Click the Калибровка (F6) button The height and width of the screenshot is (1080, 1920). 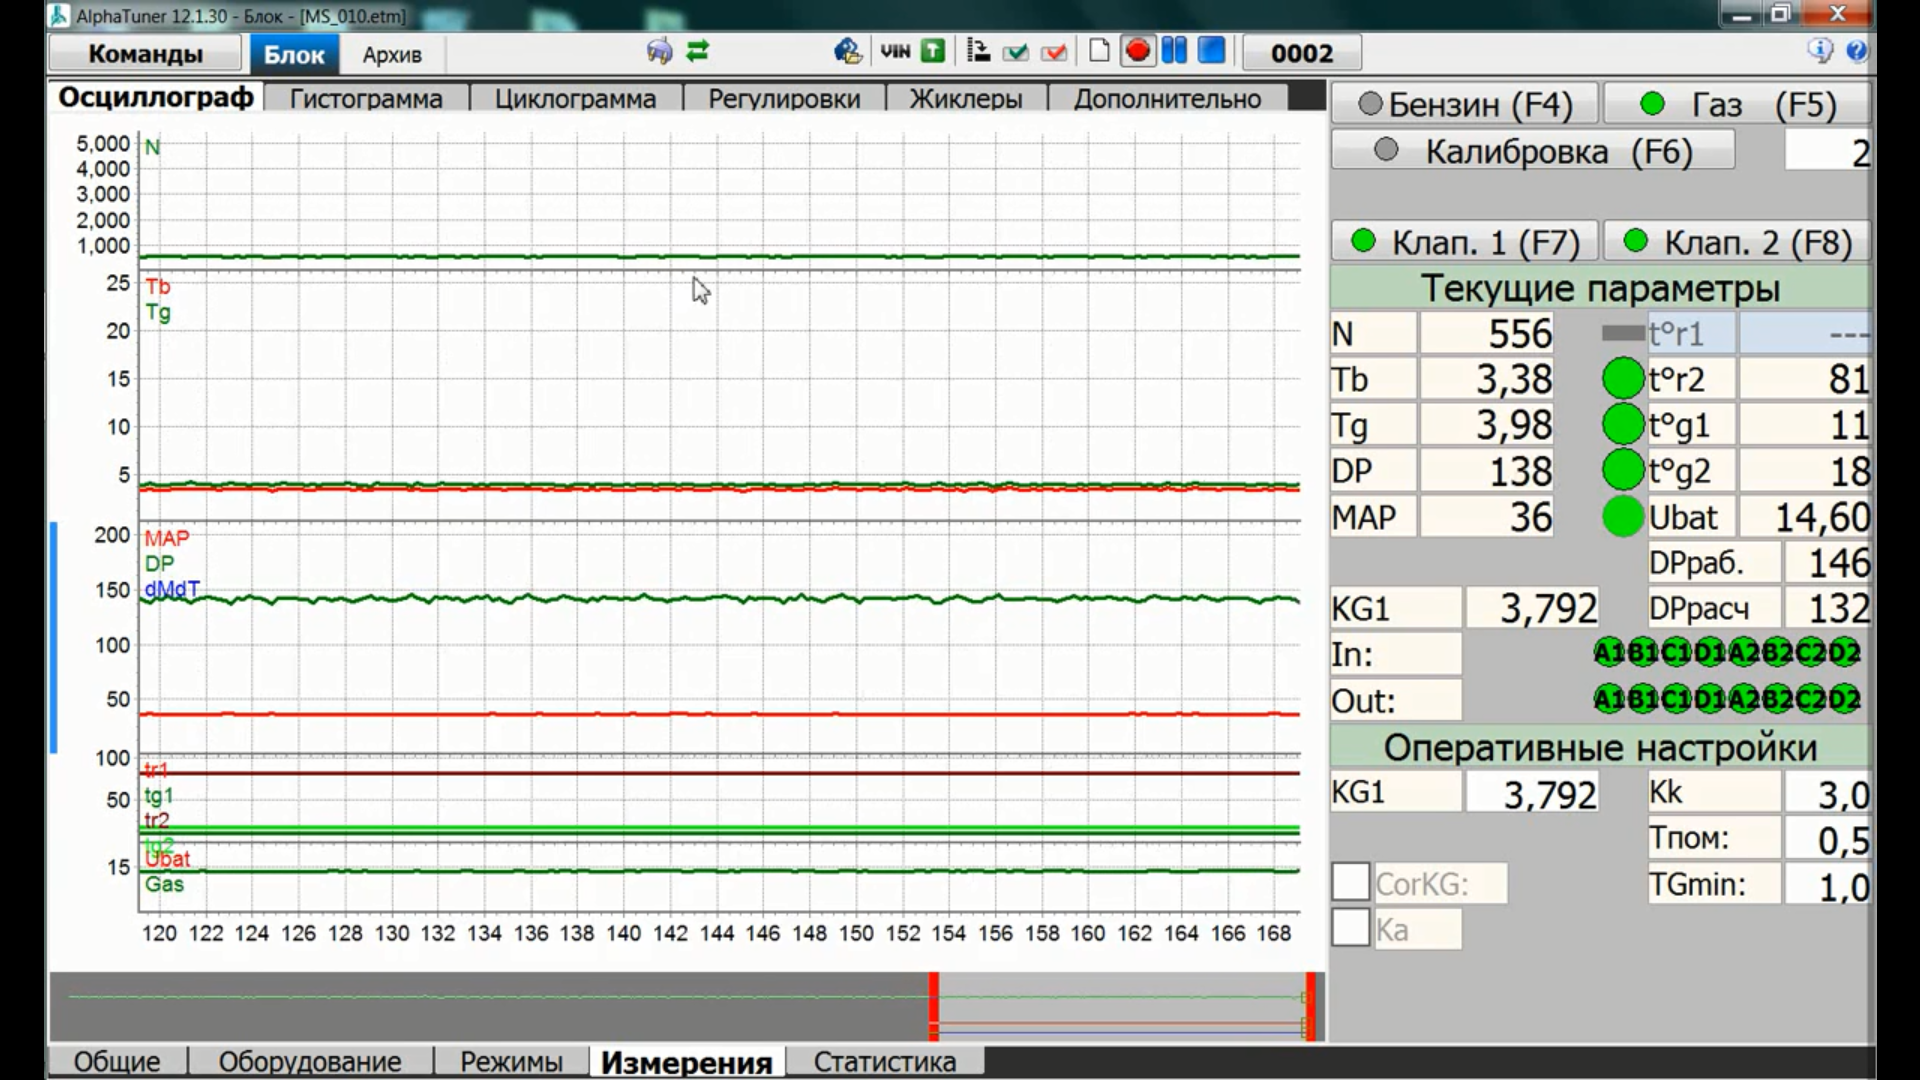(1533, 151)
